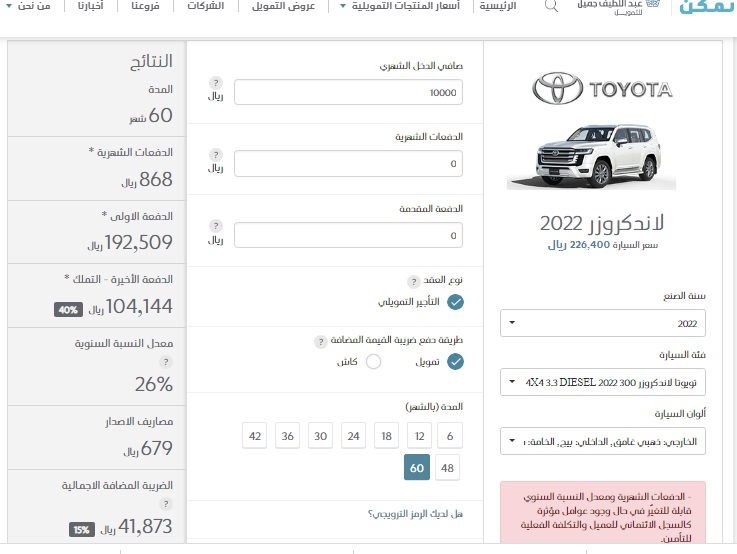737x554 pixels.
Task: Open the فئة السيارة car category dropdown
Action: (603, 382)
